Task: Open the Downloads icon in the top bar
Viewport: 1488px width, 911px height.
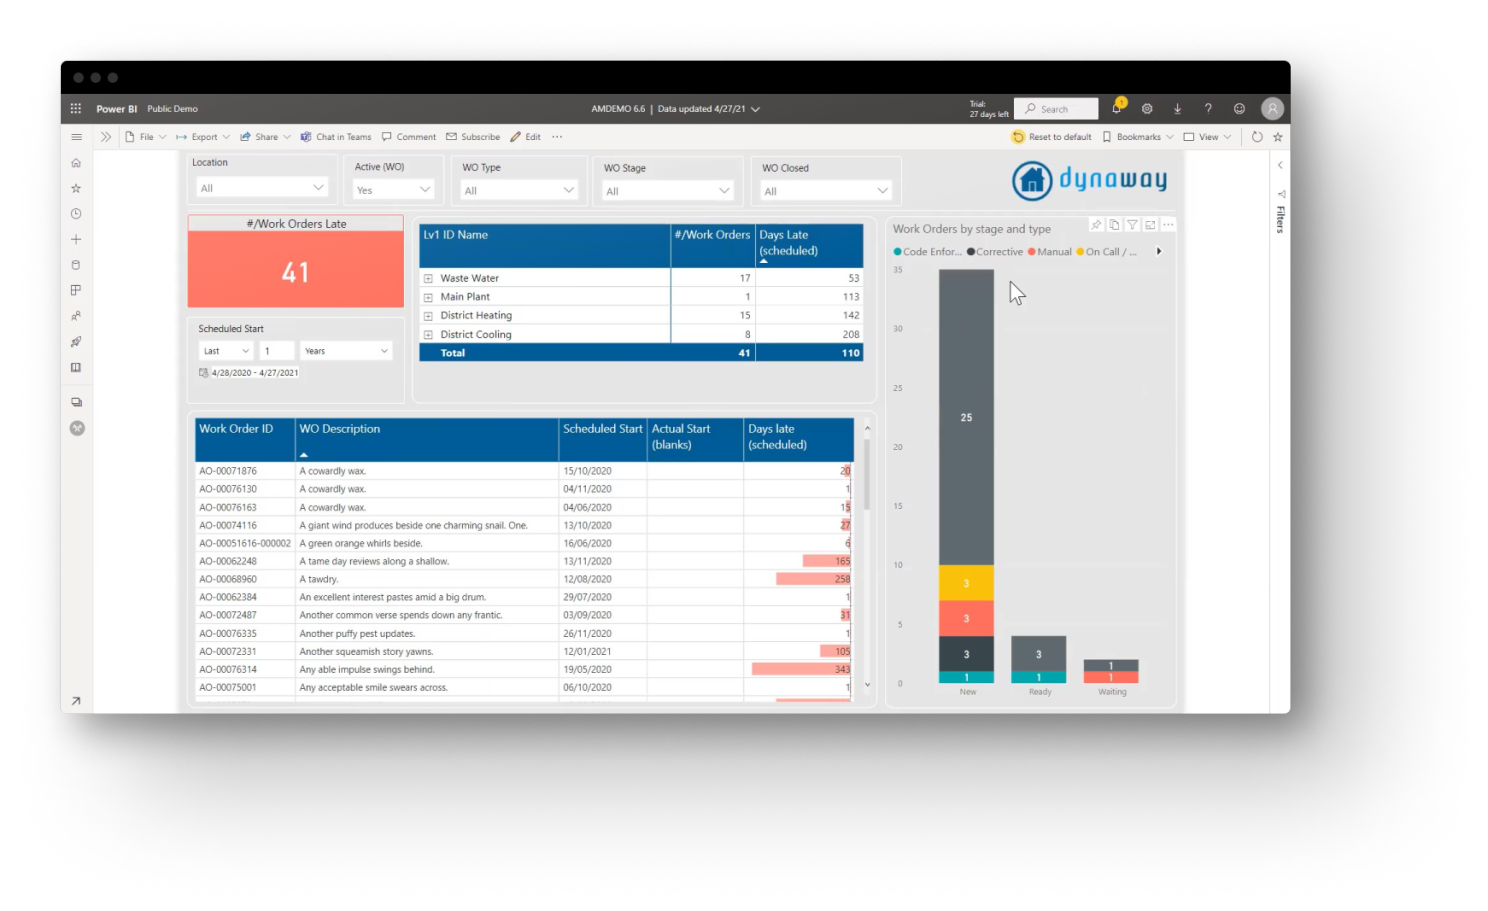Action: pos(1177,108)
